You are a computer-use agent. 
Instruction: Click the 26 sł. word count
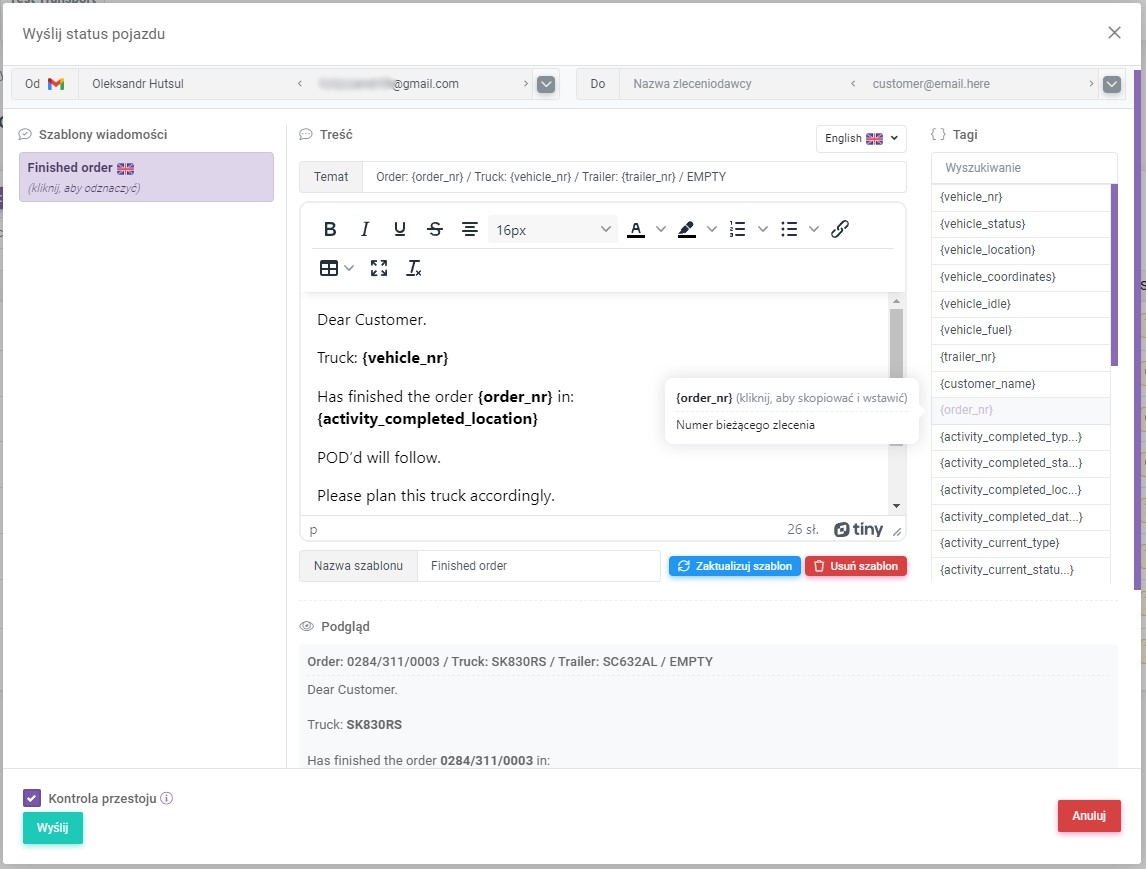pyautogui.click(x=802, y=529)
